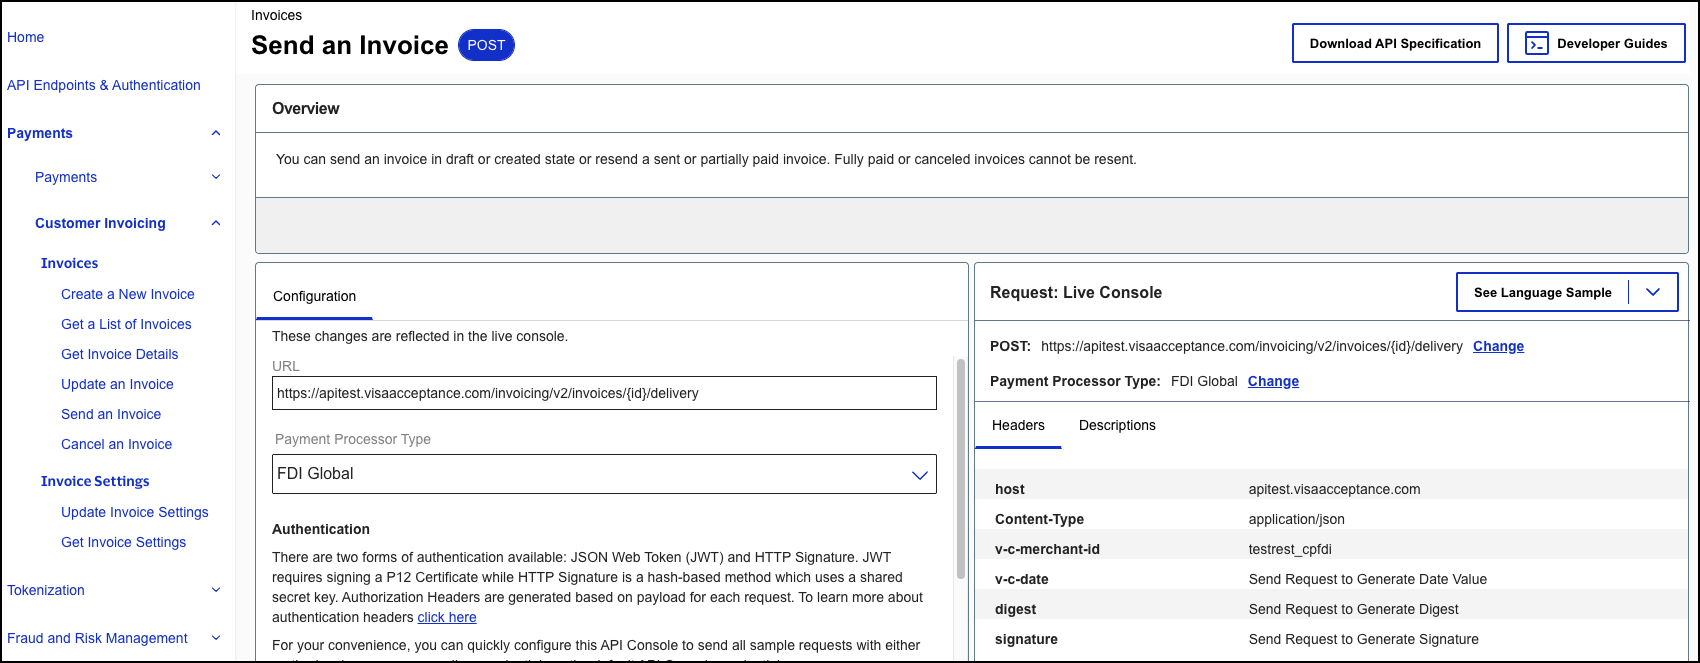Viewport: 1700px width, 663px height.
Task: Select Send an Invoice in sidebar
Action: [111, 414]
